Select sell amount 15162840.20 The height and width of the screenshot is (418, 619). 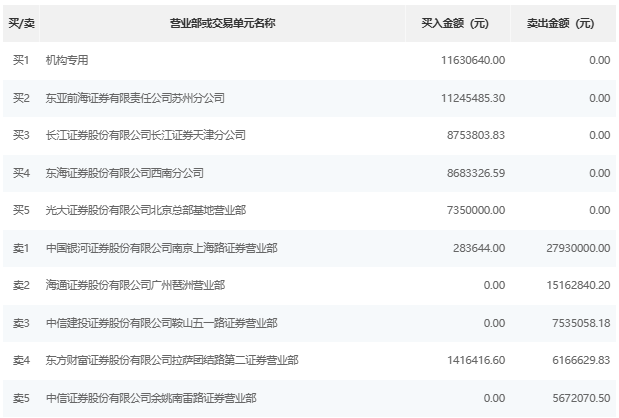point(578,285)
